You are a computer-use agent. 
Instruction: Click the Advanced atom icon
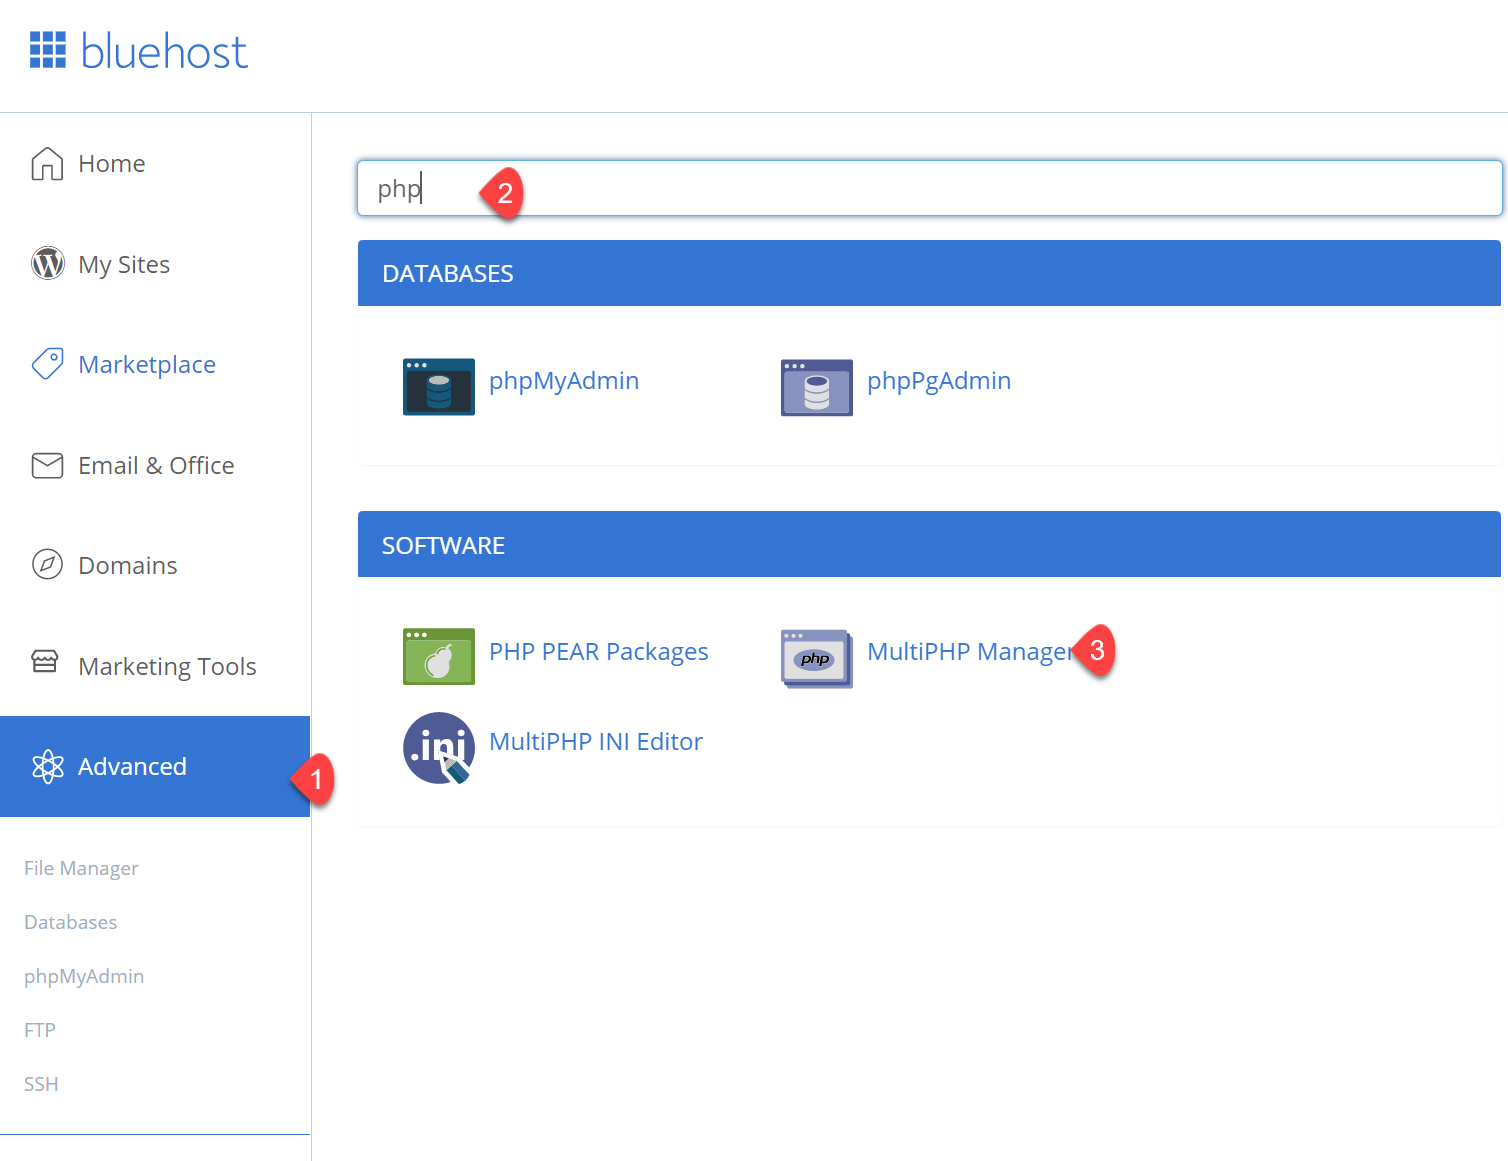coord(47,766)
